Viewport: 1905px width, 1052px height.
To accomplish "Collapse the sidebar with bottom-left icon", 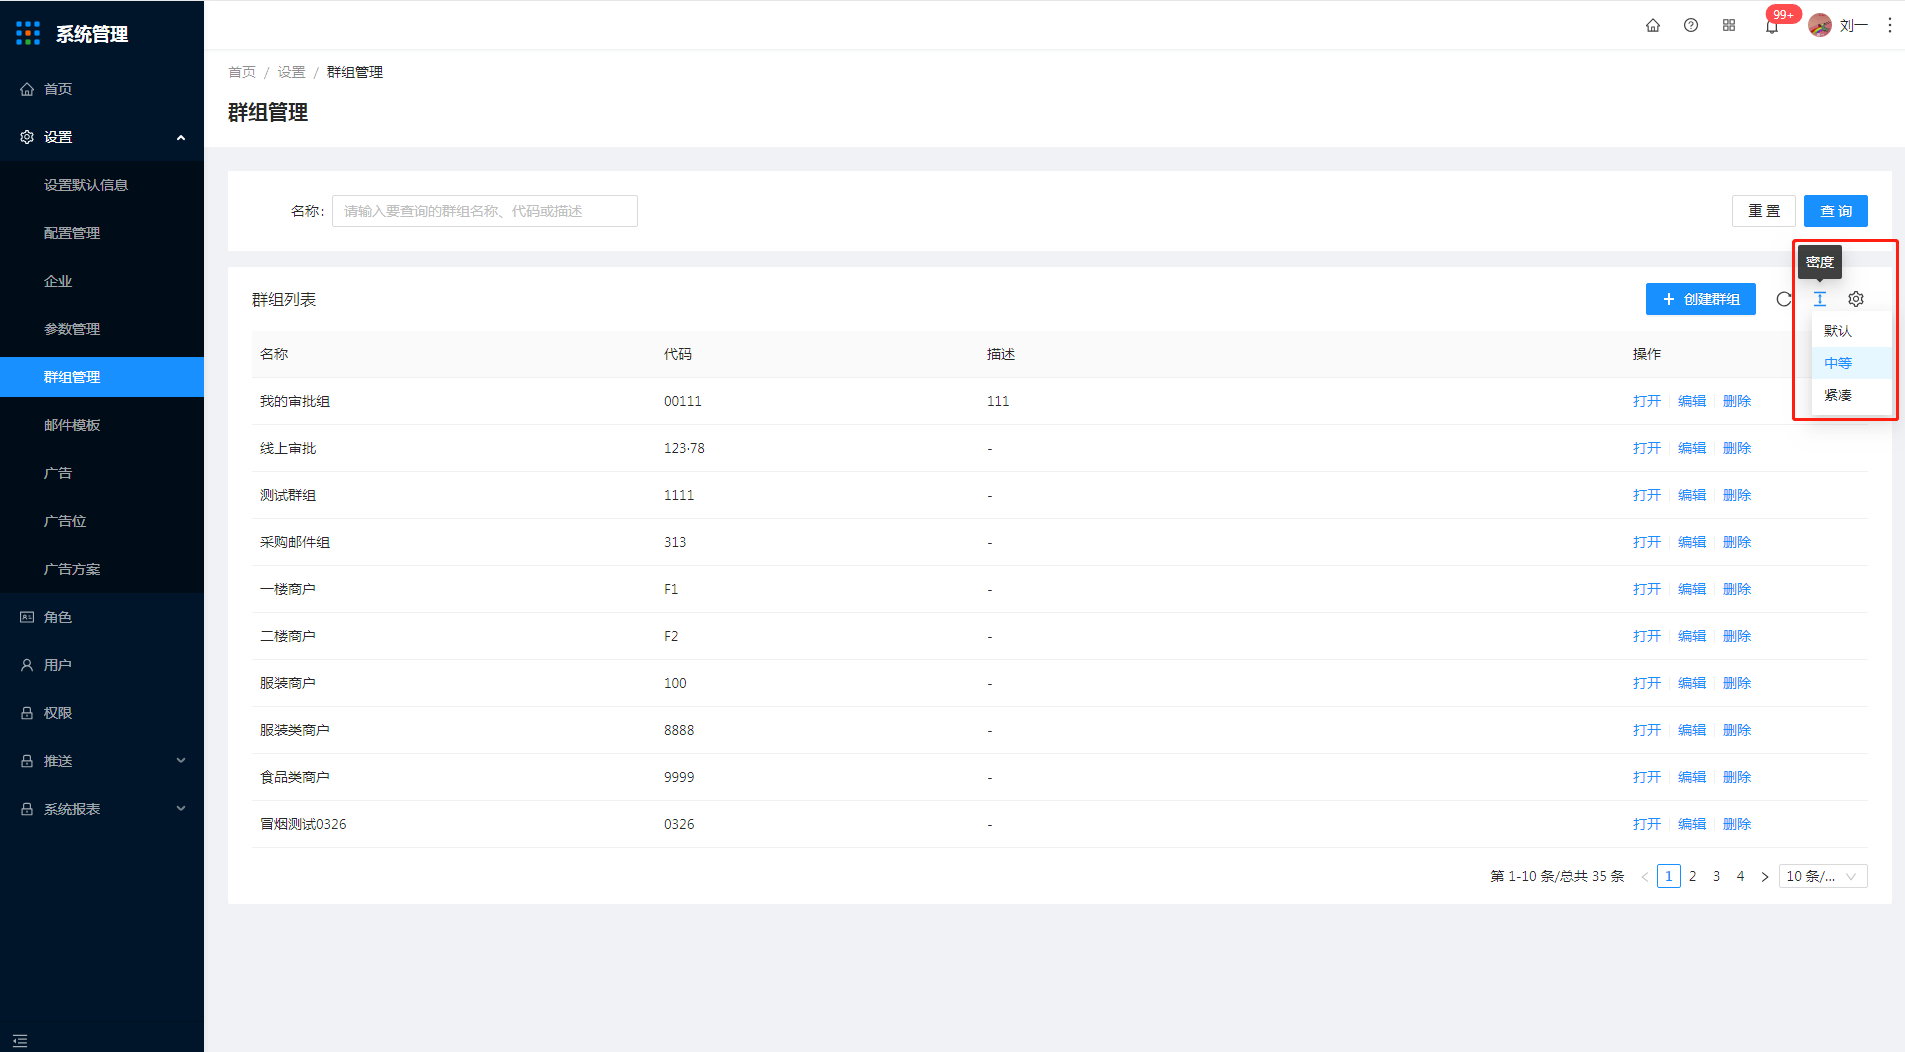I will click(x=20, y=1041).
